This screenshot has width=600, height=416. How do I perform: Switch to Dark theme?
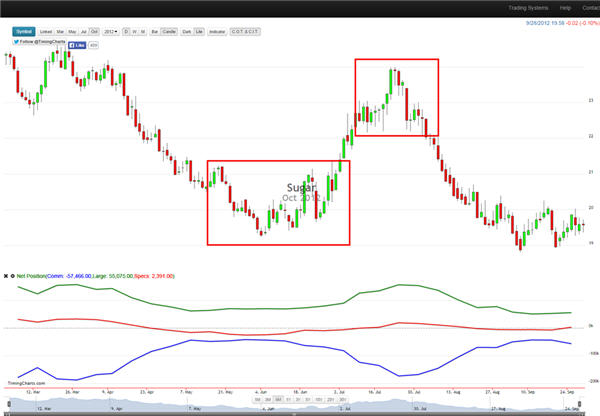[x=186, y=32]
